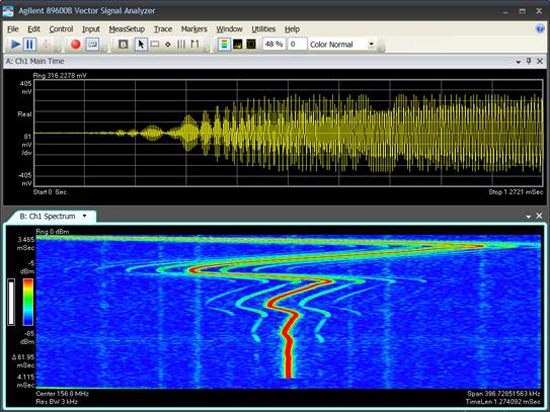
Task: Click the yellow trace display icon
Action: (238, 44)
